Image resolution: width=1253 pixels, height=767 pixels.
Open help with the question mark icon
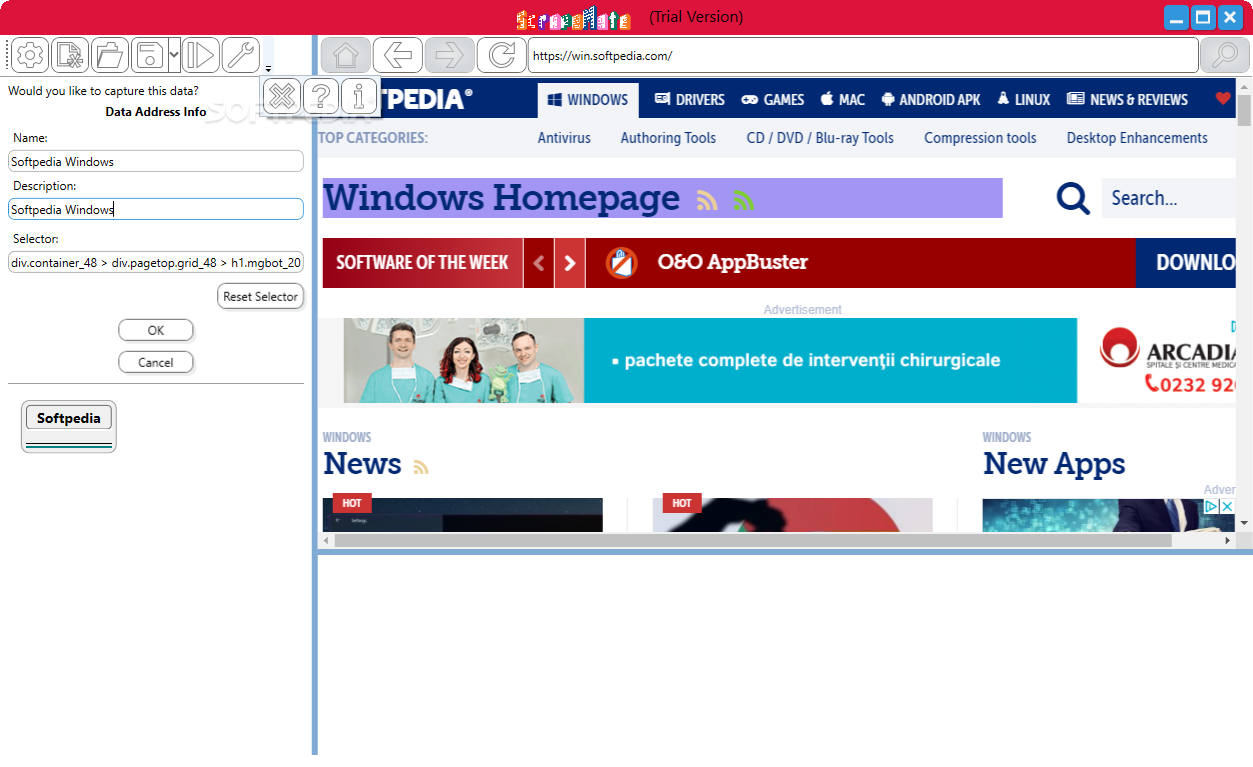point(321,96)
